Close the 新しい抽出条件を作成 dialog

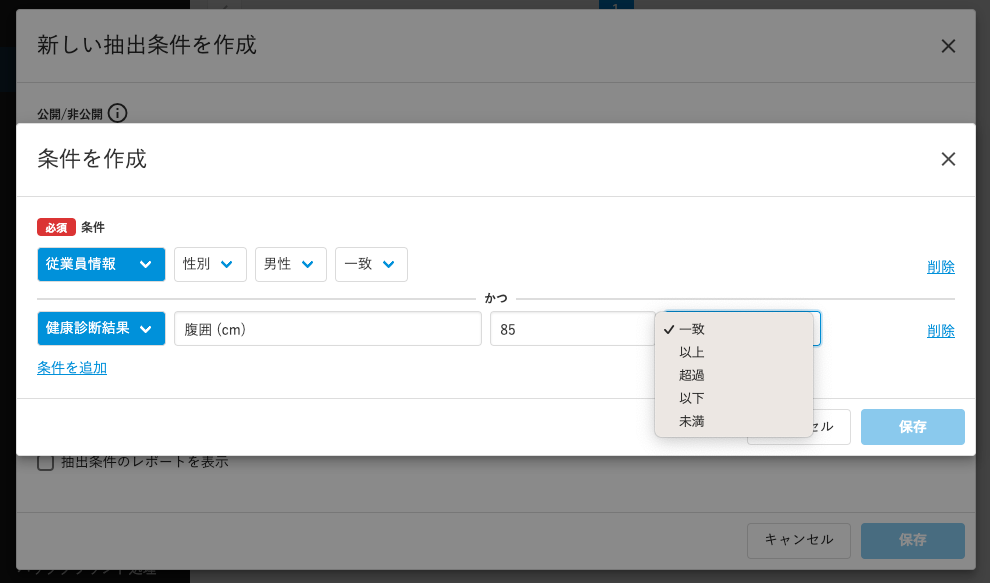point(948,46)
